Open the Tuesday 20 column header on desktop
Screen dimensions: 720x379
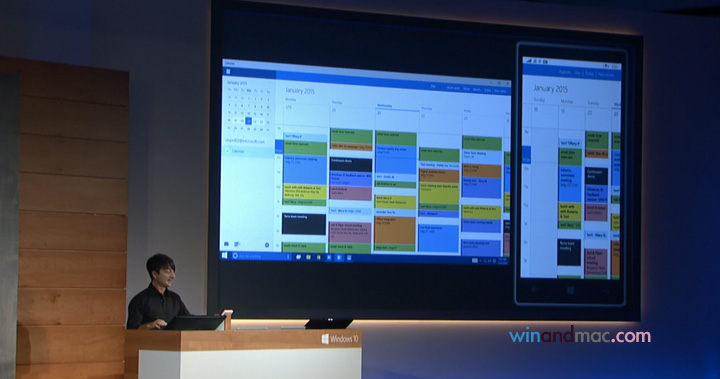click(x=352, y=107)
